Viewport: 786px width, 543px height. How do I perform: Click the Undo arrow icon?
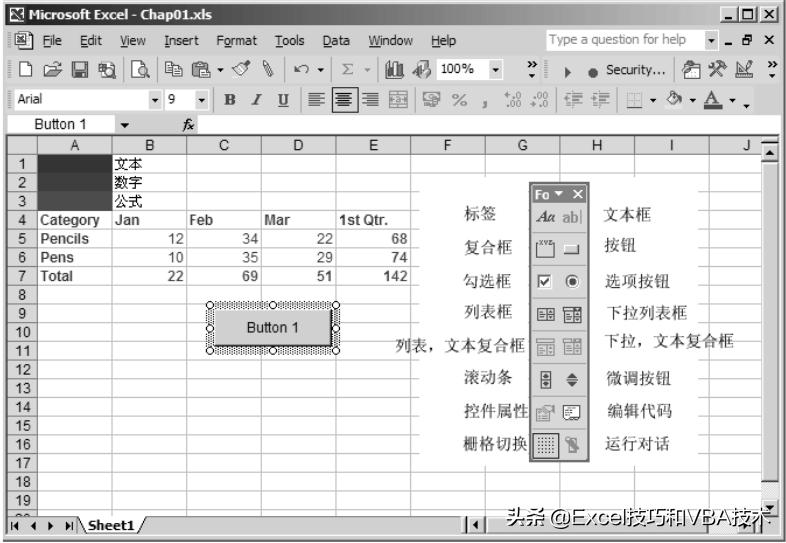301,69
